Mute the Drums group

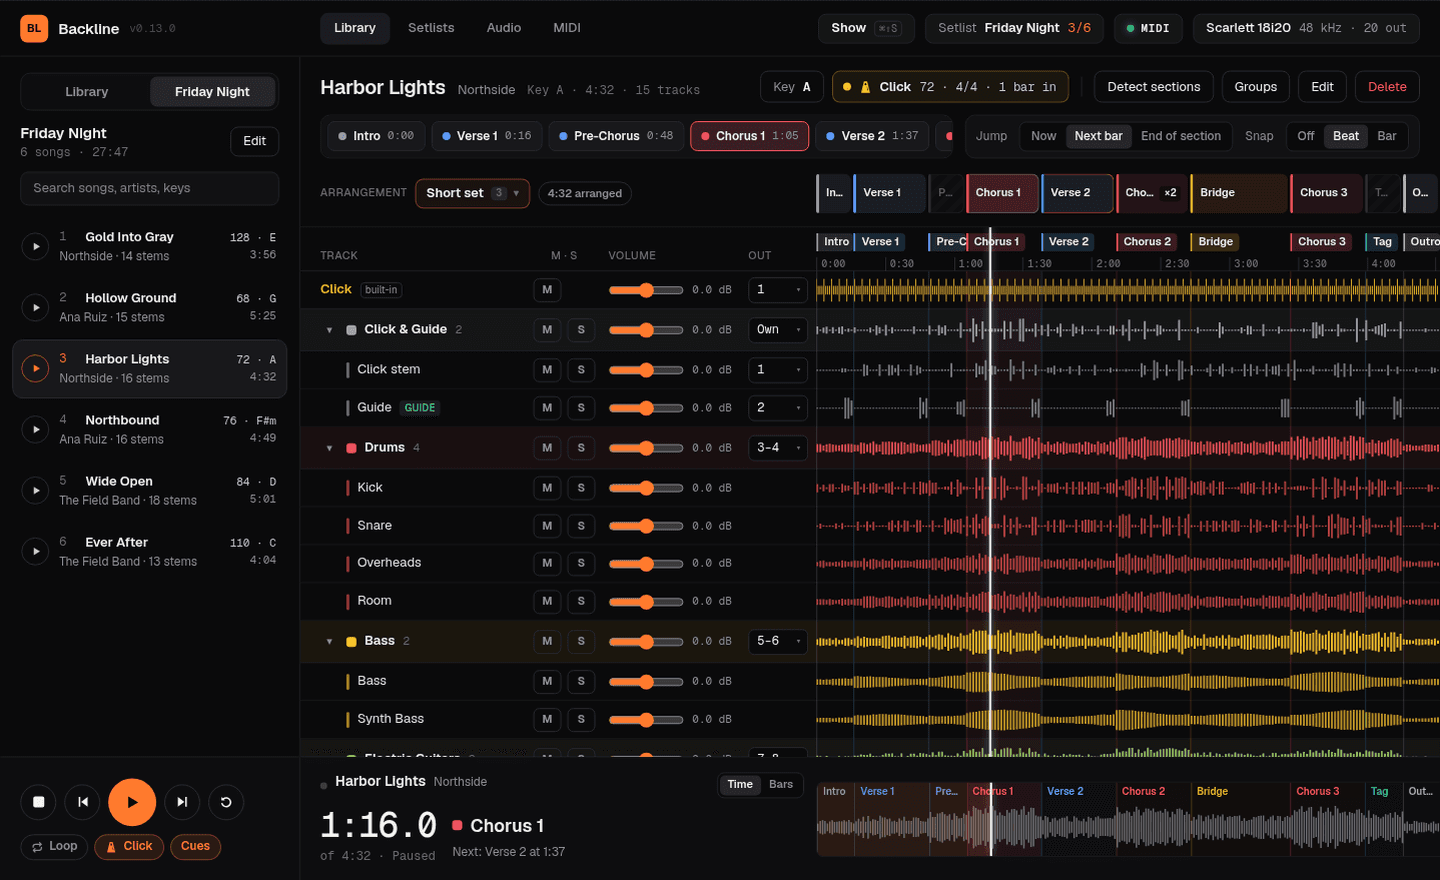[547, 448]
